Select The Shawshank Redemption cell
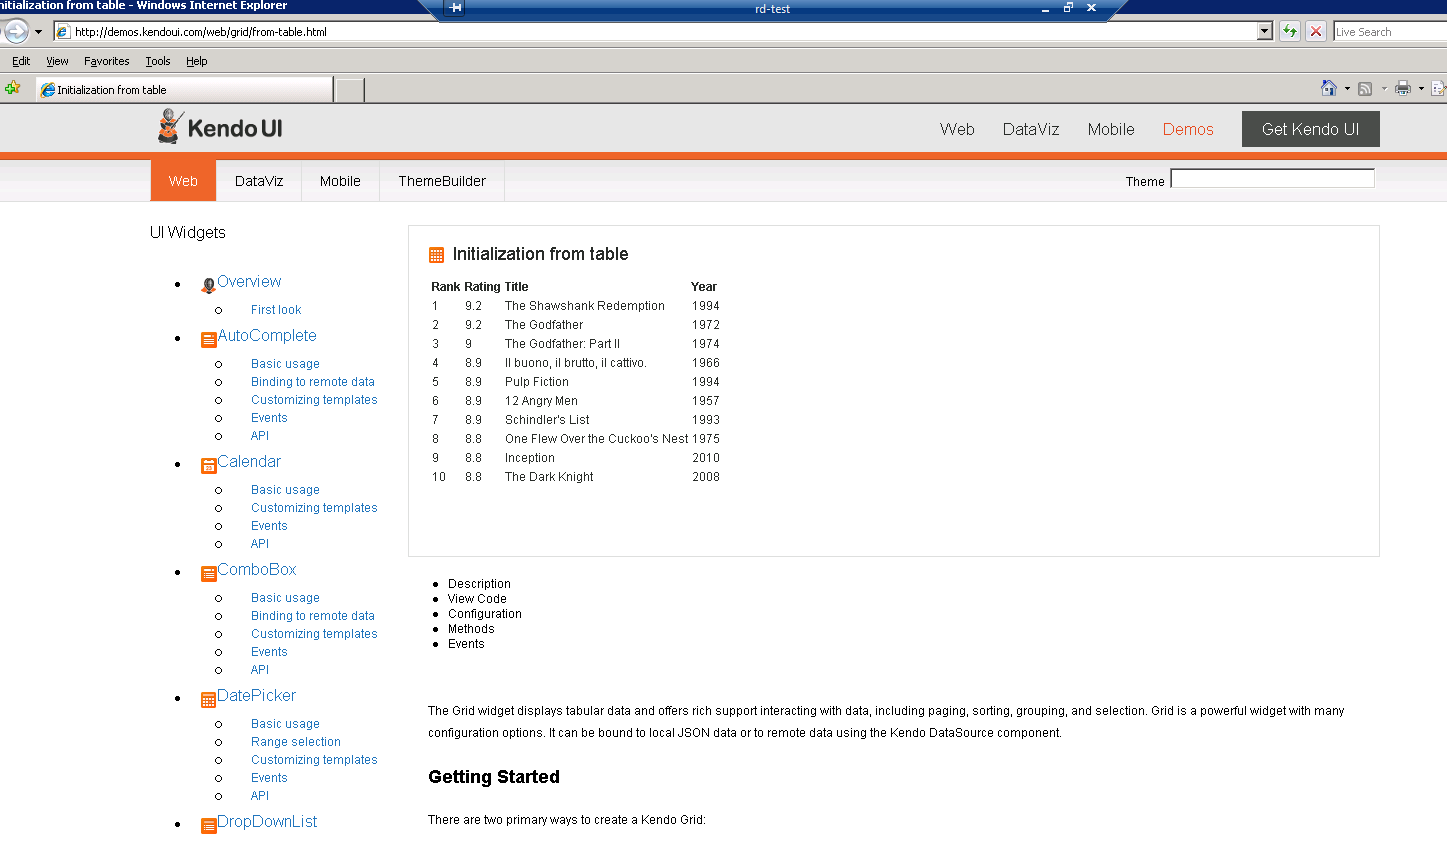Screen dimensions: 1447x841 (585, 306)
